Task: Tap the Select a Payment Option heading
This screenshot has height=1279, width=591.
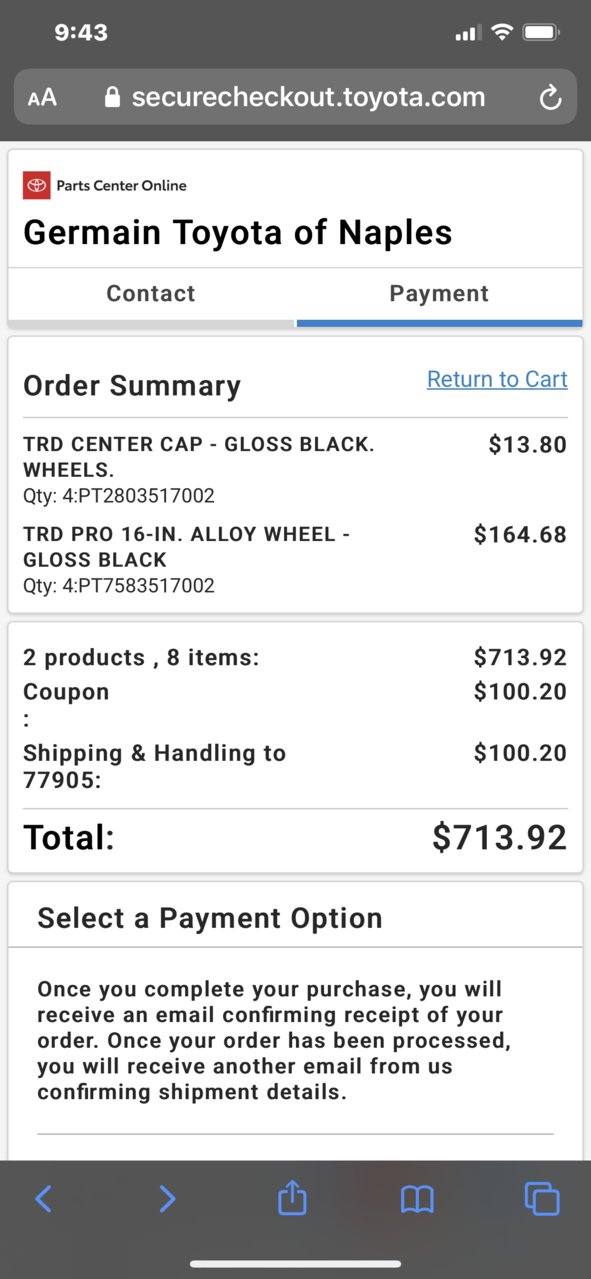Action: tap(210, 918)
